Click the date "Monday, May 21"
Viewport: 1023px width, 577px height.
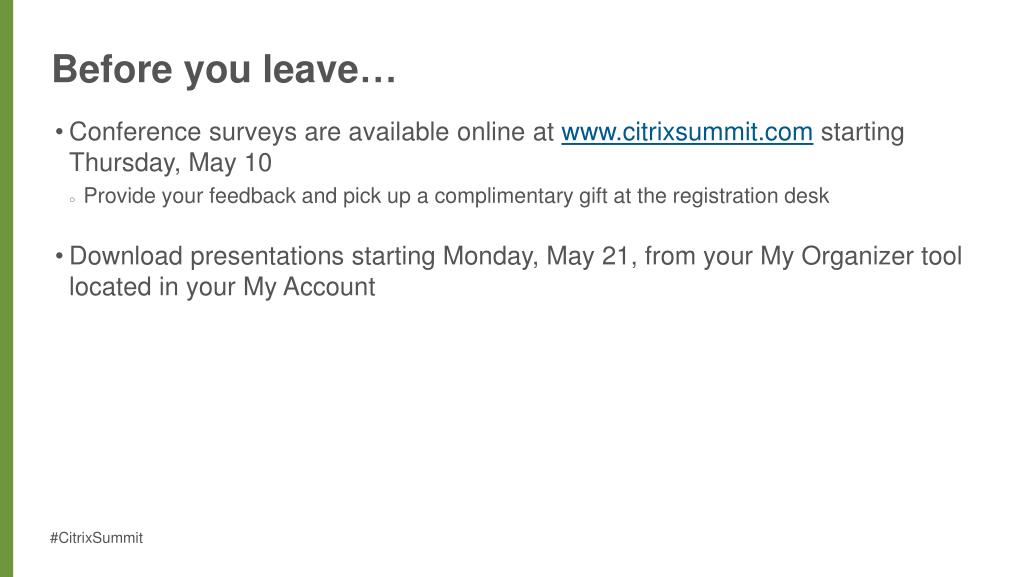pyautogui.click(x=539, y=257)
